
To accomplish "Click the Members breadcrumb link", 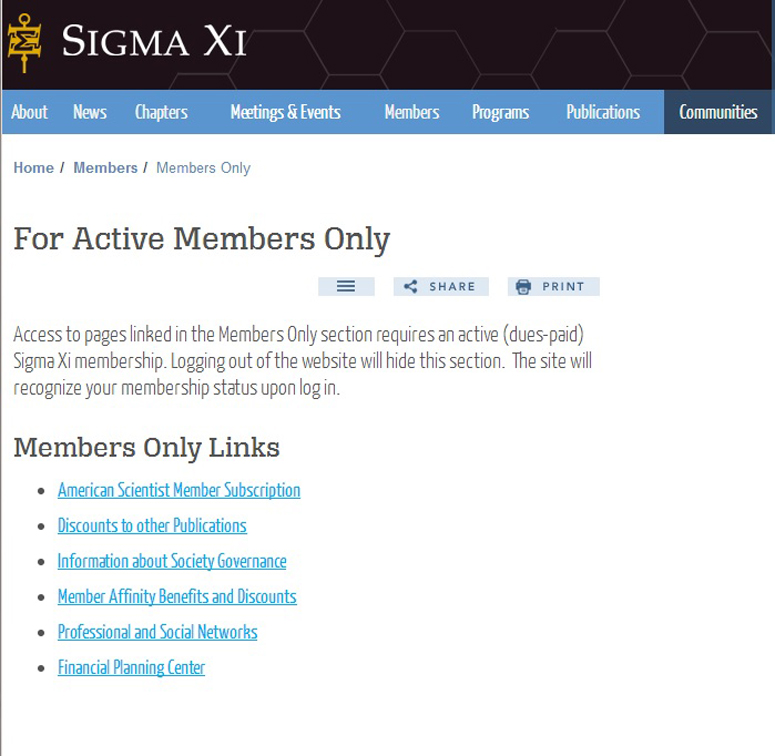I will 105,168.
